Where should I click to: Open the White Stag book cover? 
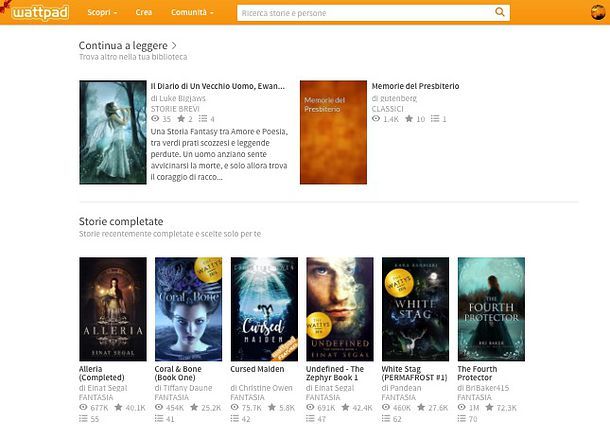point(415,309)
